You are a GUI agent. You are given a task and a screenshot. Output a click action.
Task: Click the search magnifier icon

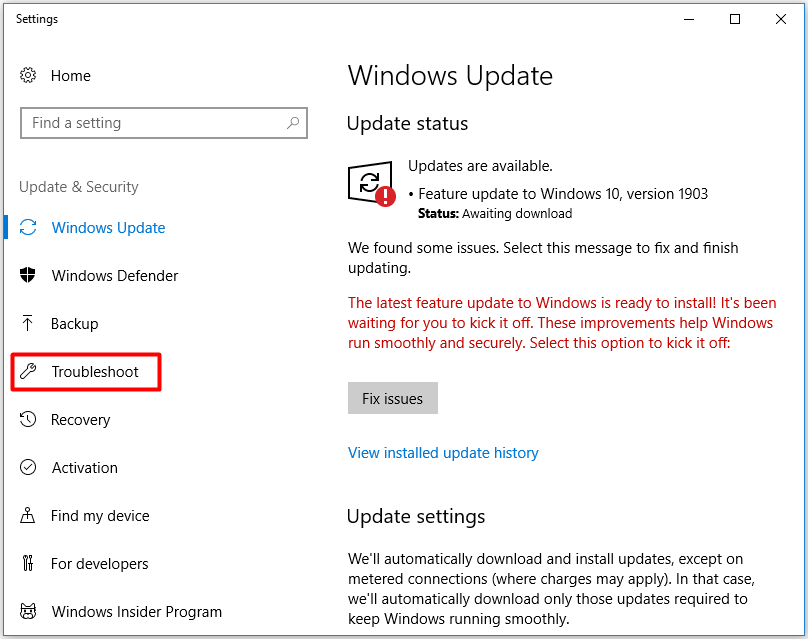click(x=293, y=123)
